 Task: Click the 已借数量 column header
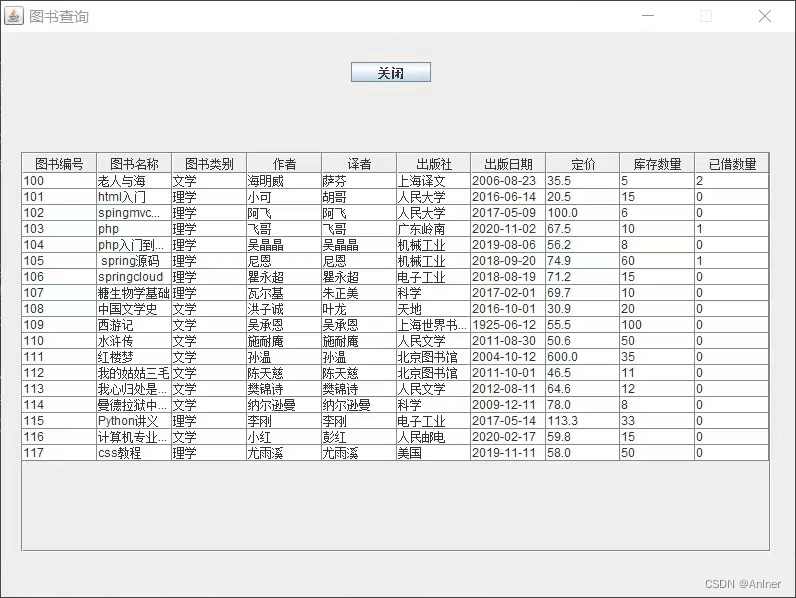click(x=732, y=164)
